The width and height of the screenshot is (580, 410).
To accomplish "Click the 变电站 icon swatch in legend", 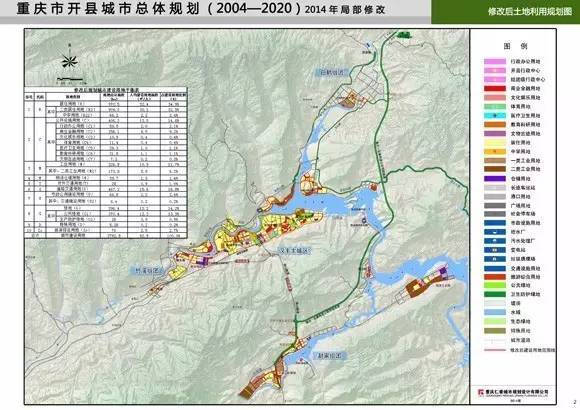I will [495, 250].
